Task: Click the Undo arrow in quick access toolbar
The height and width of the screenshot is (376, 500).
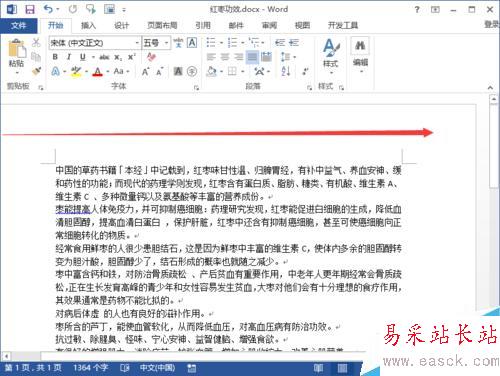Action: [48, 9]
